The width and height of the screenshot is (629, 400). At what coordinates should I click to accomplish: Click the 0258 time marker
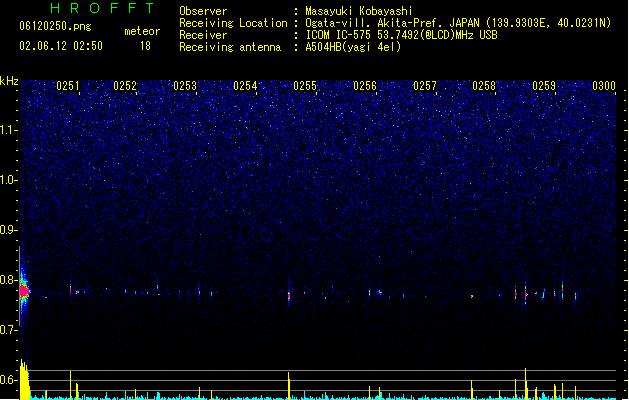pyautogui.click(x=484, y=86)
